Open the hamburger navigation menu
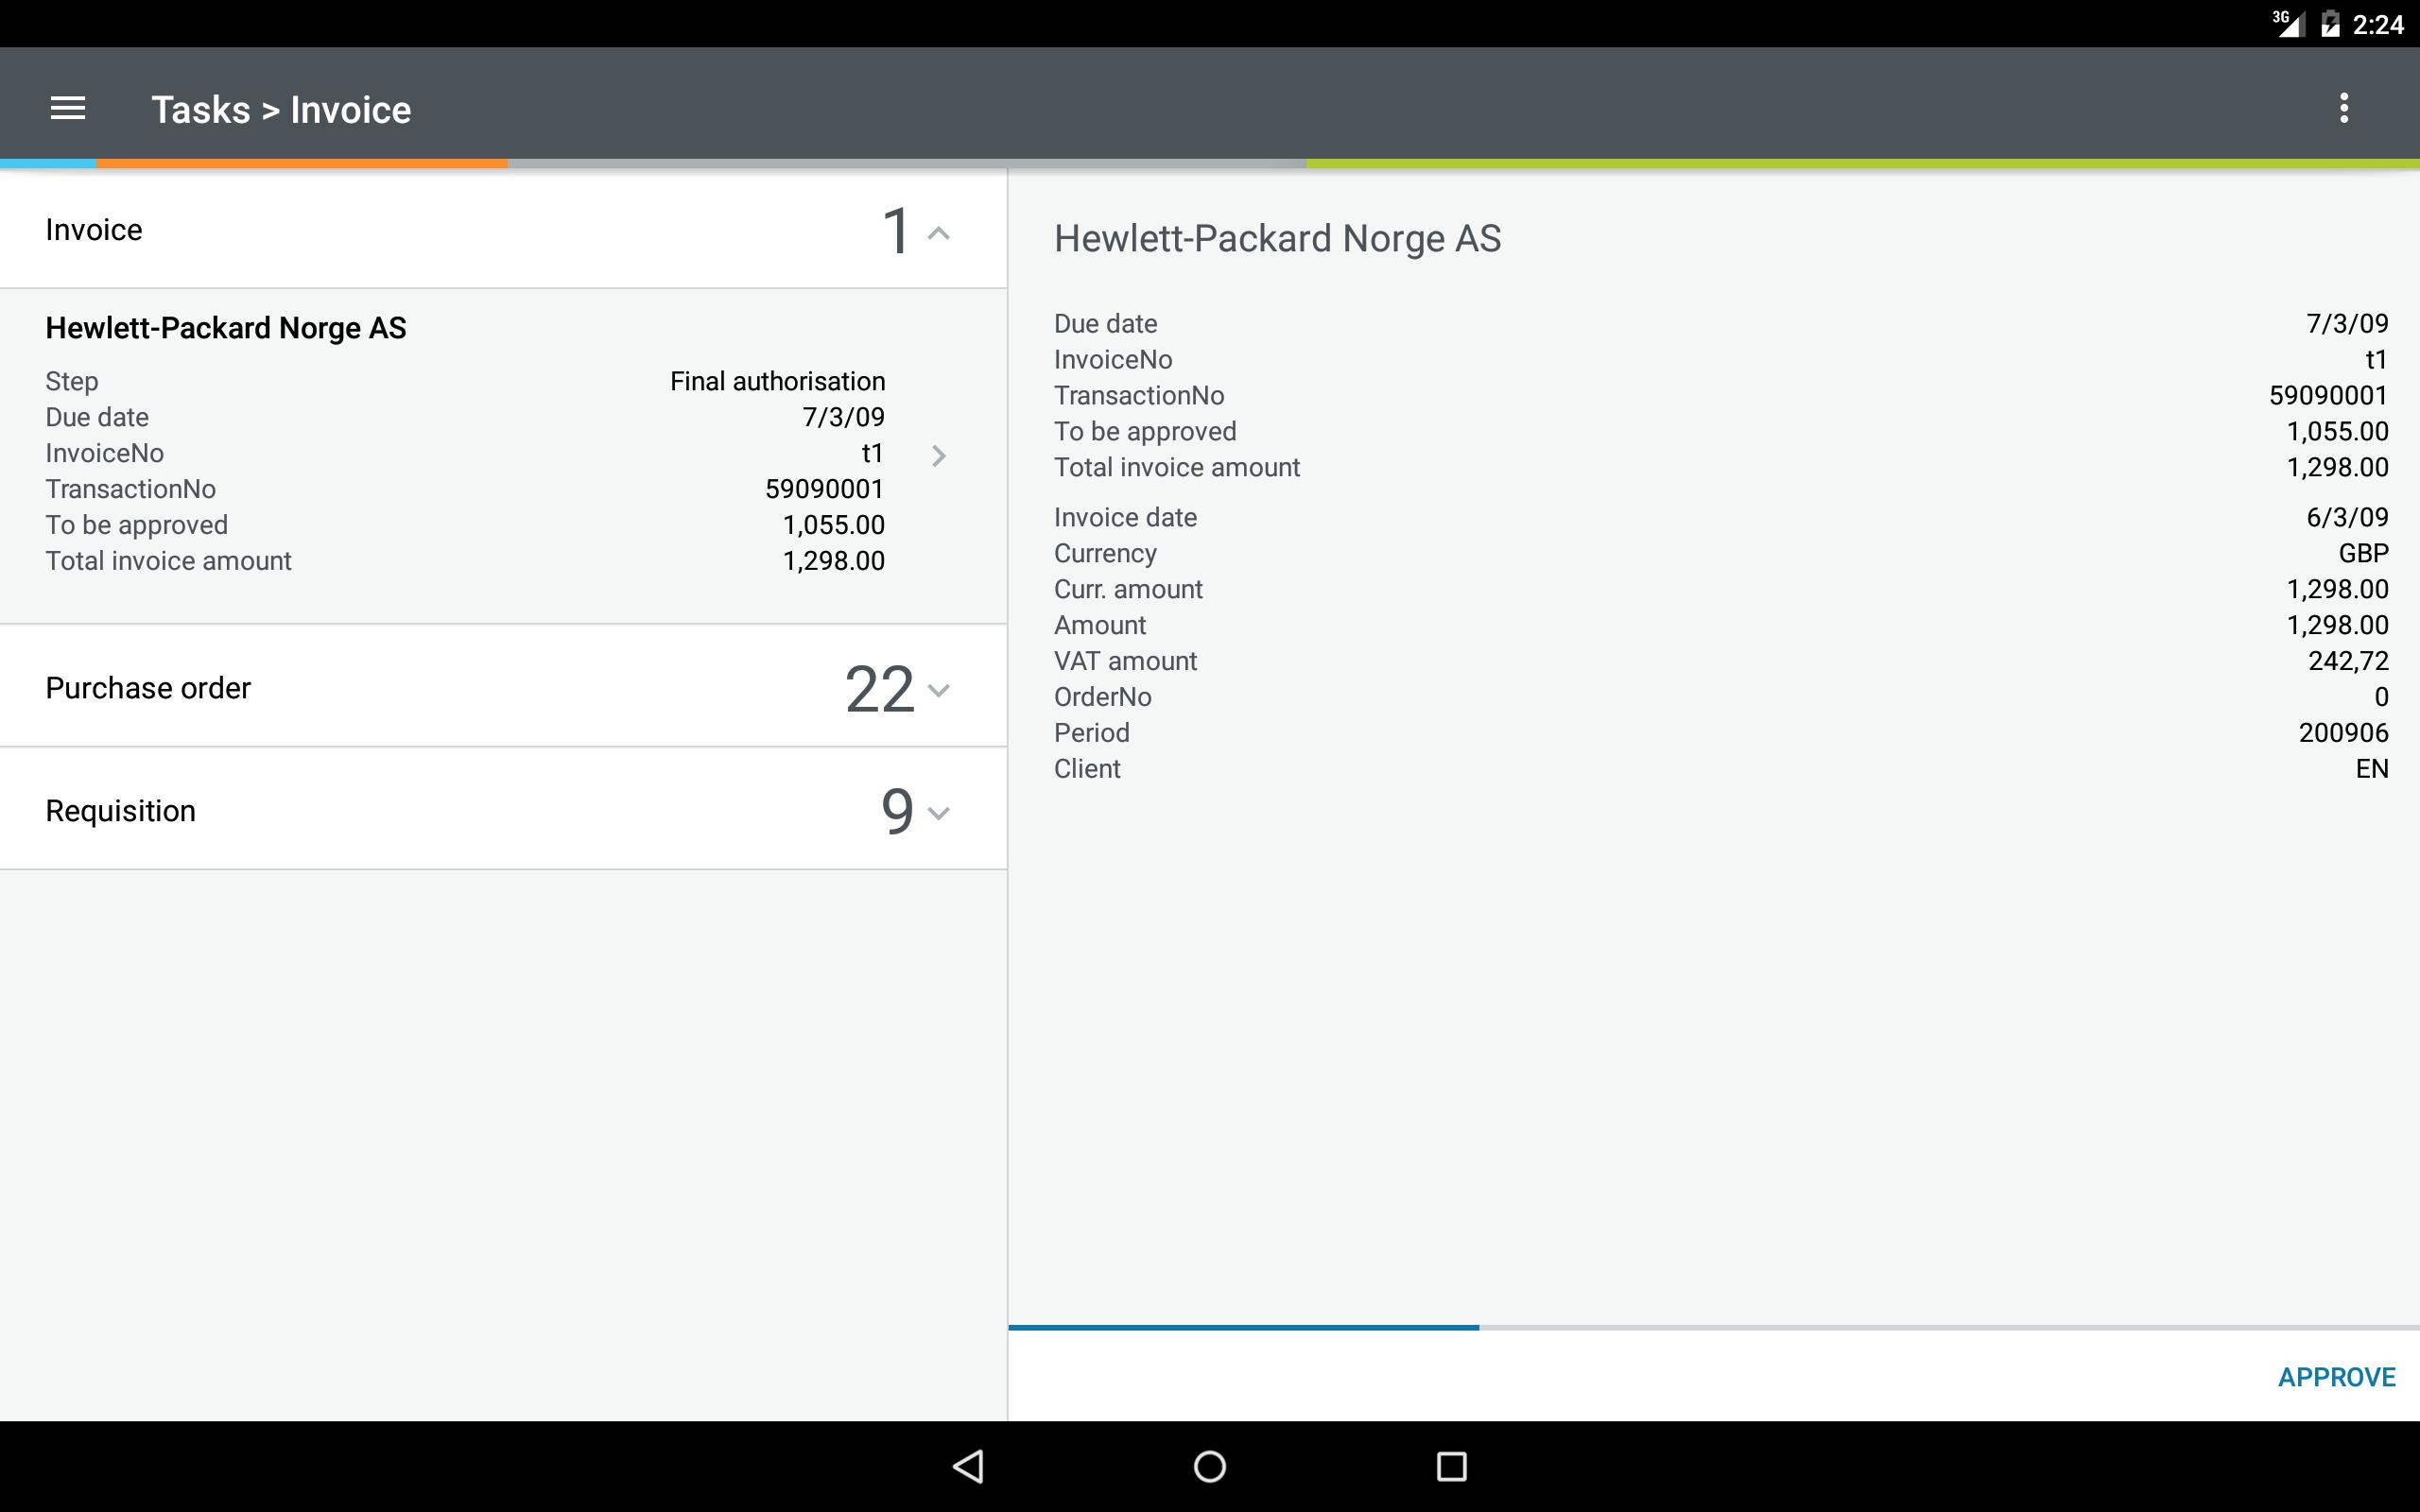Screen dimensions: 2420x1512 pyautogui.click(x=68, y=108)
